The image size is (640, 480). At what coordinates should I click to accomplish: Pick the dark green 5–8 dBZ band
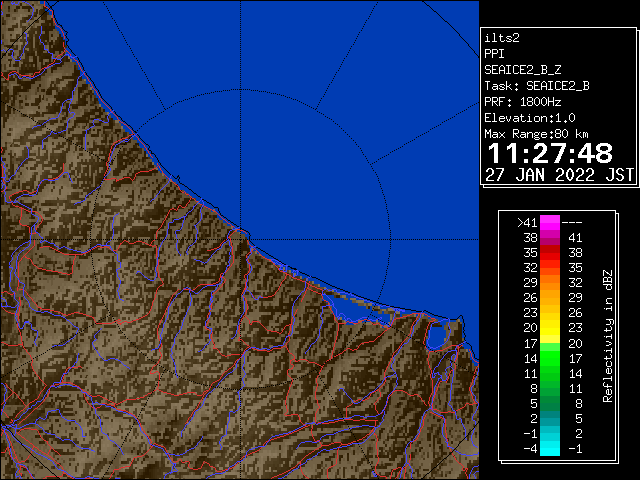tap(550, 404)
